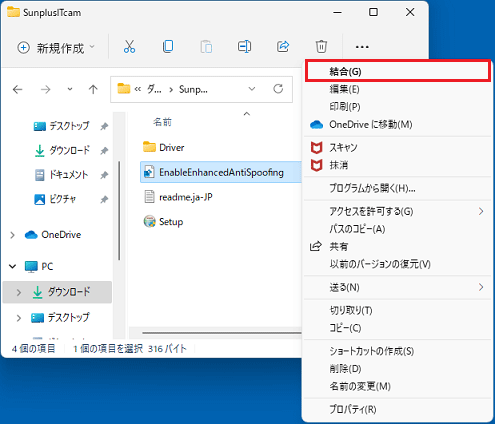Click the Copy icon in toolbar
Viewport: 495px width, 424px height.
click(168, 47)
